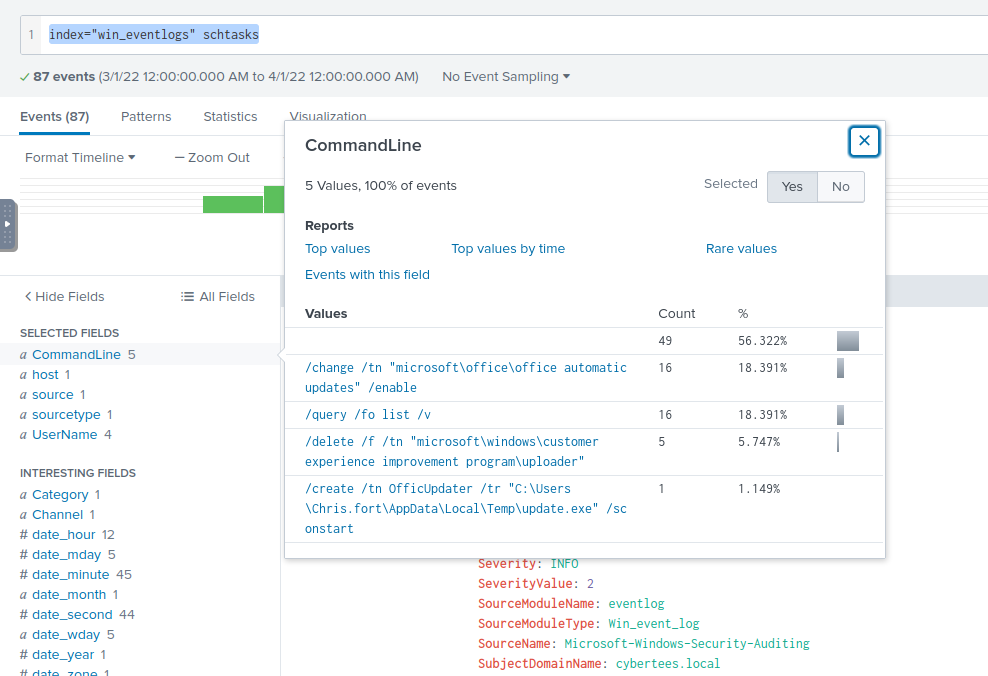
Task: Open the Format Timeline dropdown
Action: (x=79, y=157)
